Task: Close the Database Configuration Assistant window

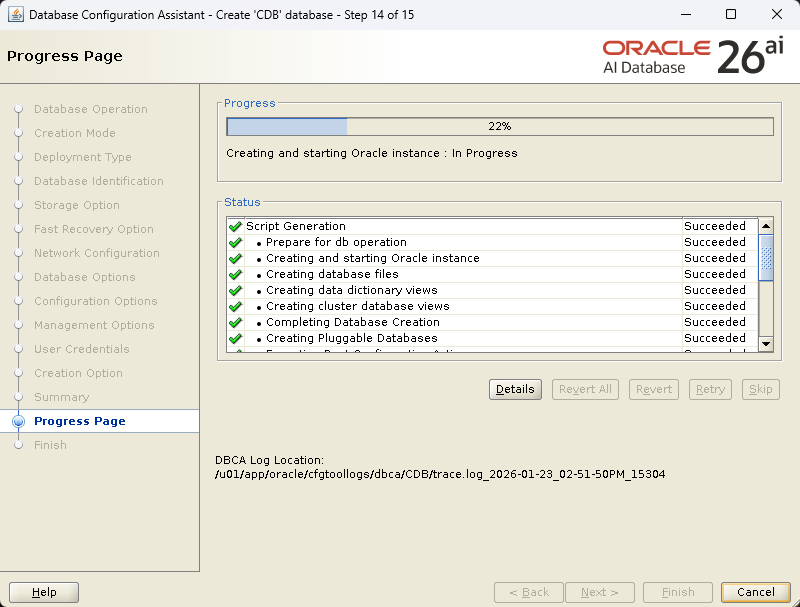Action: 777,14
